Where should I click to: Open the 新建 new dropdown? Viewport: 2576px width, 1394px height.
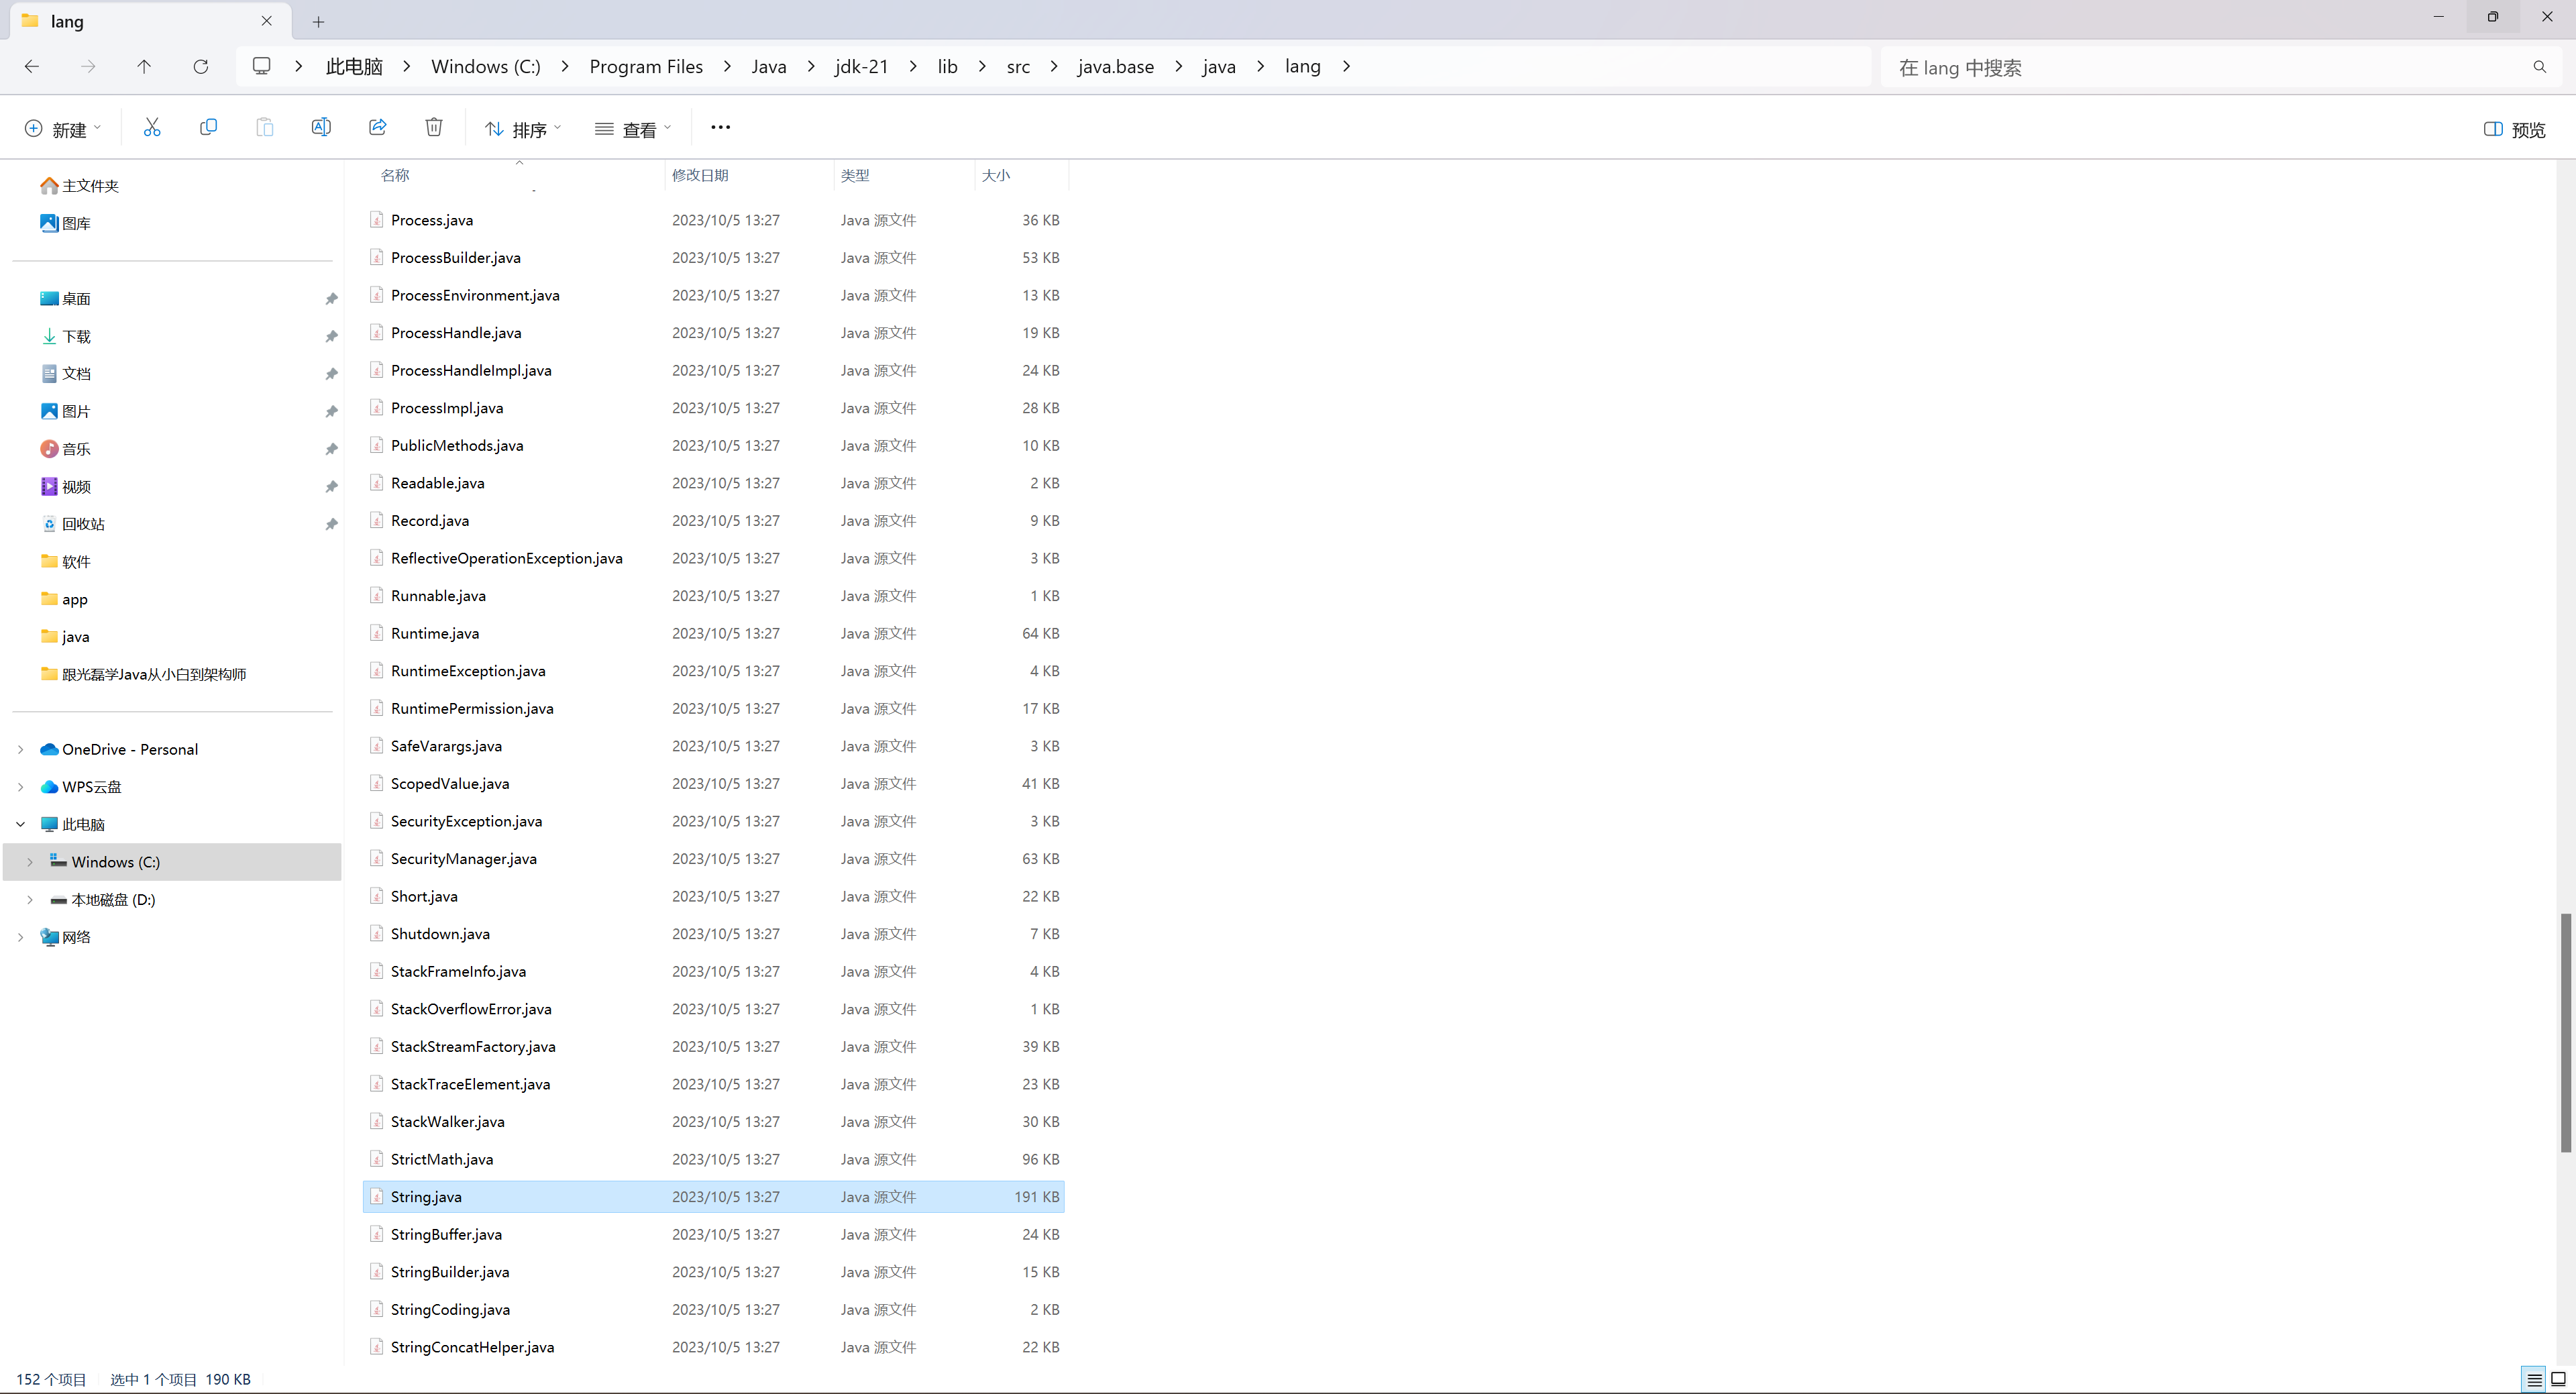click(x=63, y=129)
